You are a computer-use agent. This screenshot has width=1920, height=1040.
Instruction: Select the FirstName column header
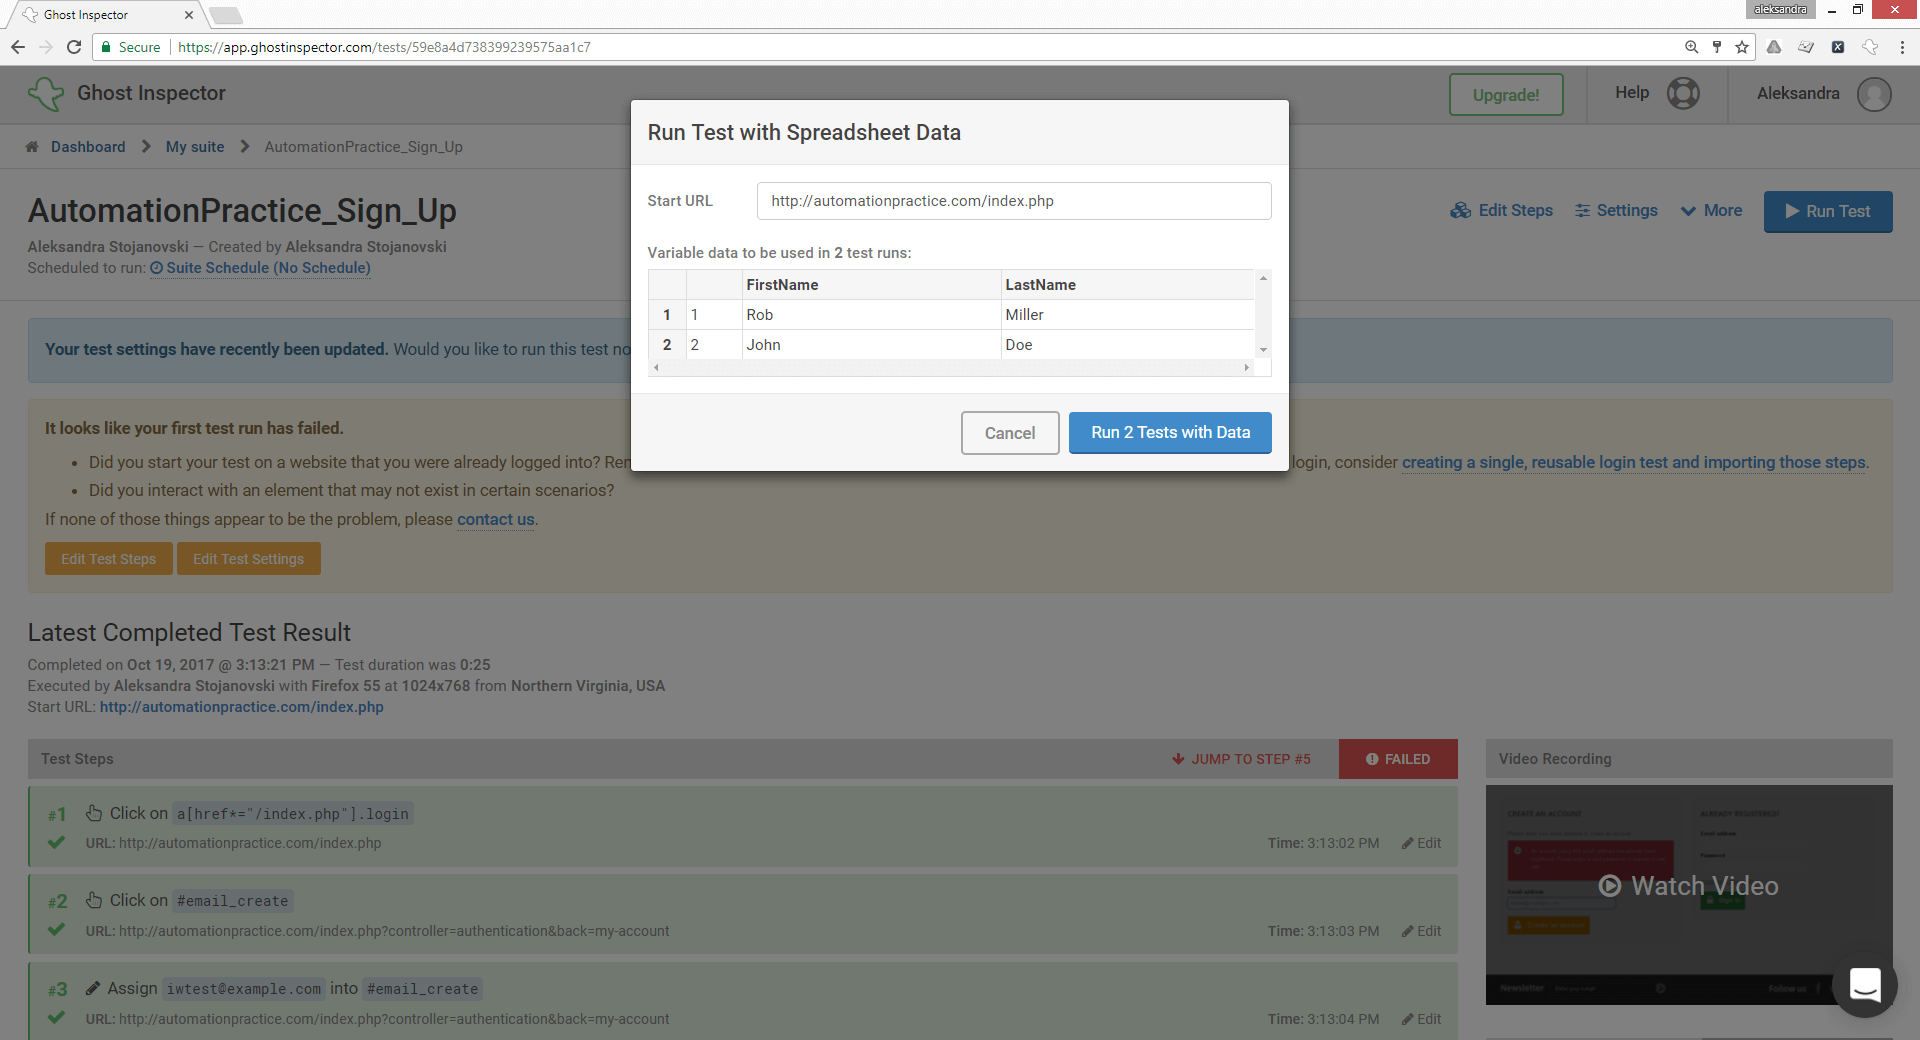(x=871, y=285)
